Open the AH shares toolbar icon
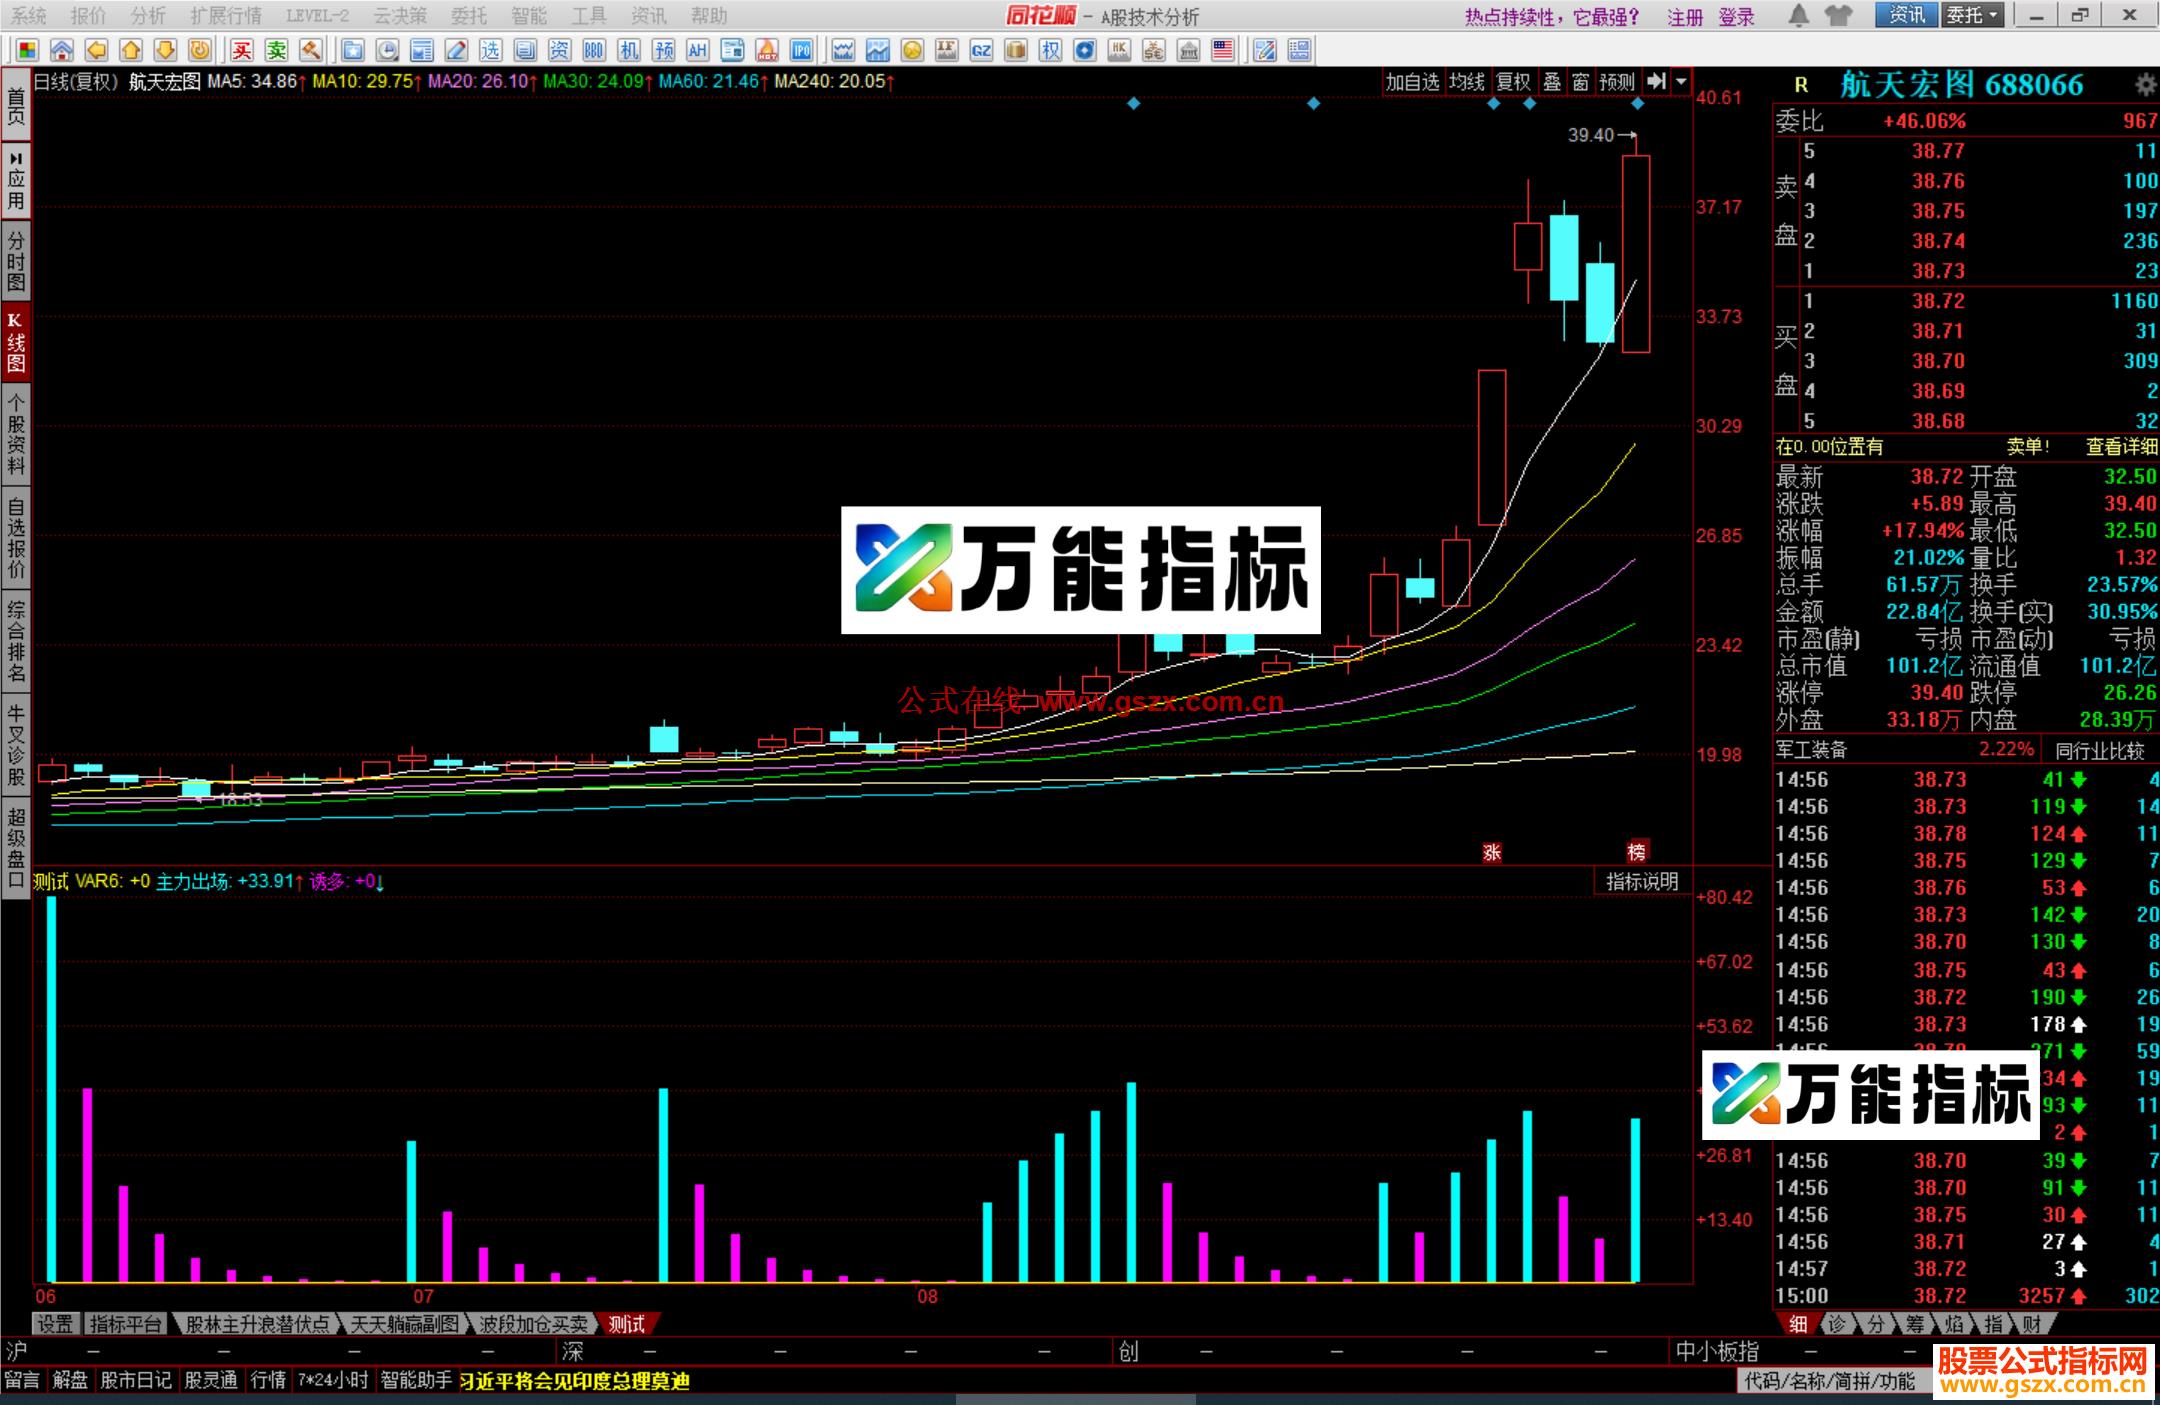This screenshot has height=1405, width=2160. pos(697,50)
